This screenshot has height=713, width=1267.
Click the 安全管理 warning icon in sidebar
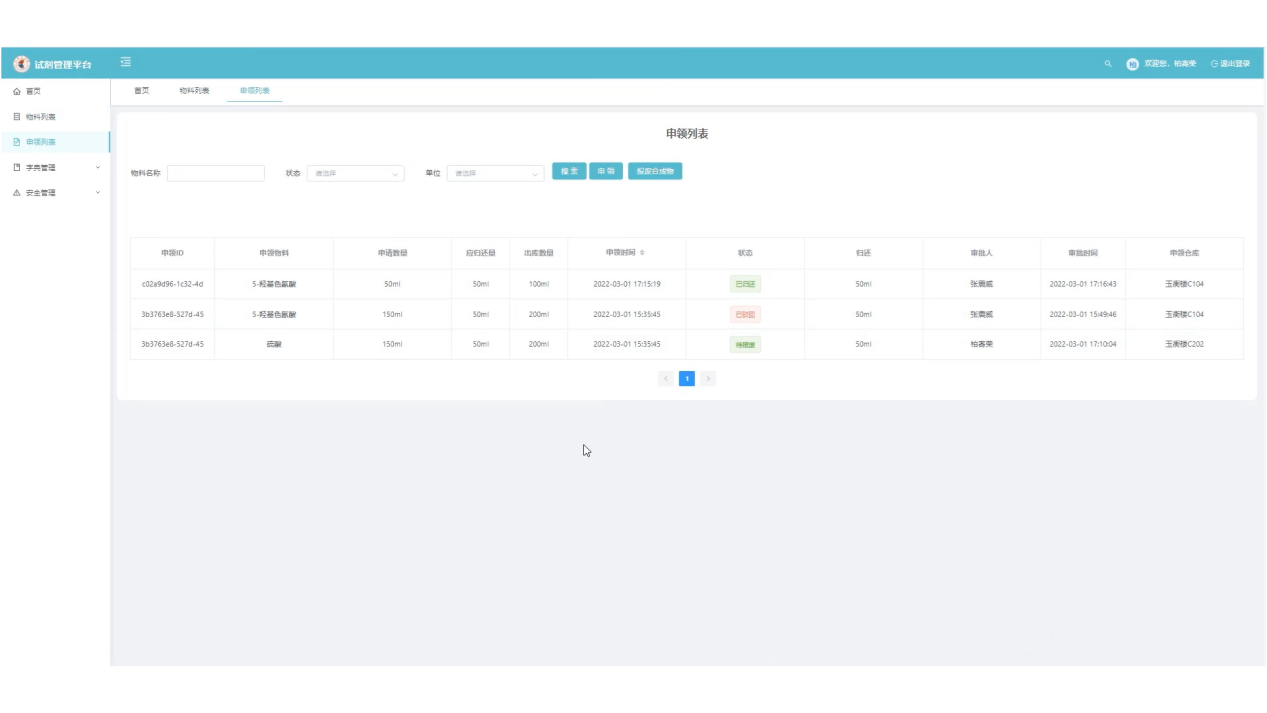(17, 193)
